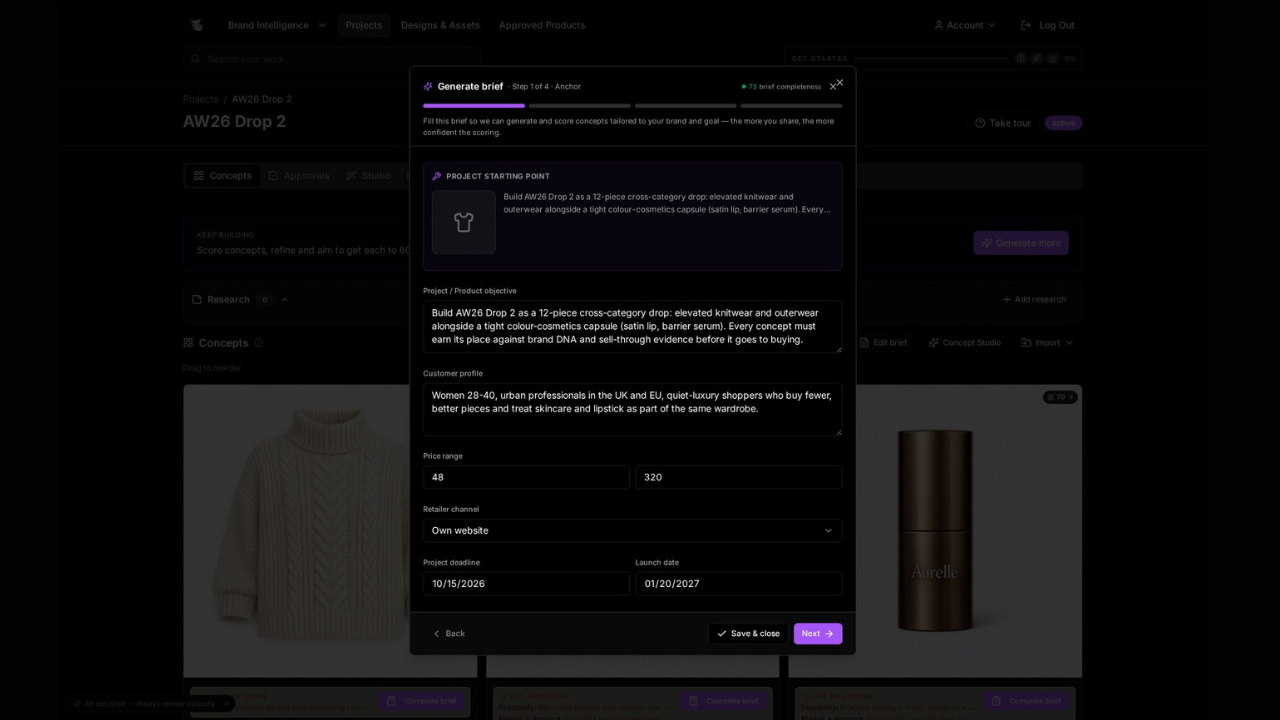Click the Search your work field

[x=332, y=59]
